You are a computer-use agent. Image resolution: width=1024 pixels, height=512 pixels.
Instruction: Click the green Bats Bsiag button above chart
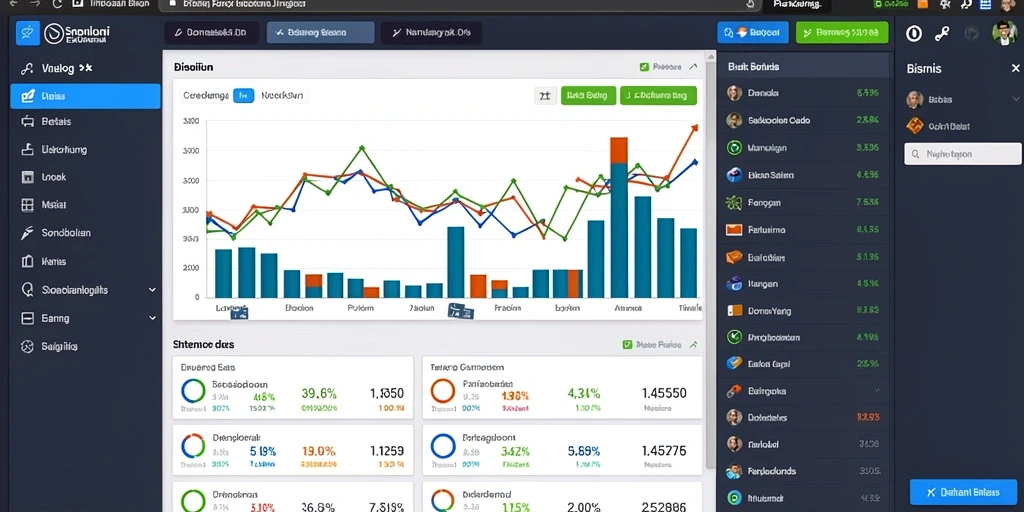pos(588,95)
